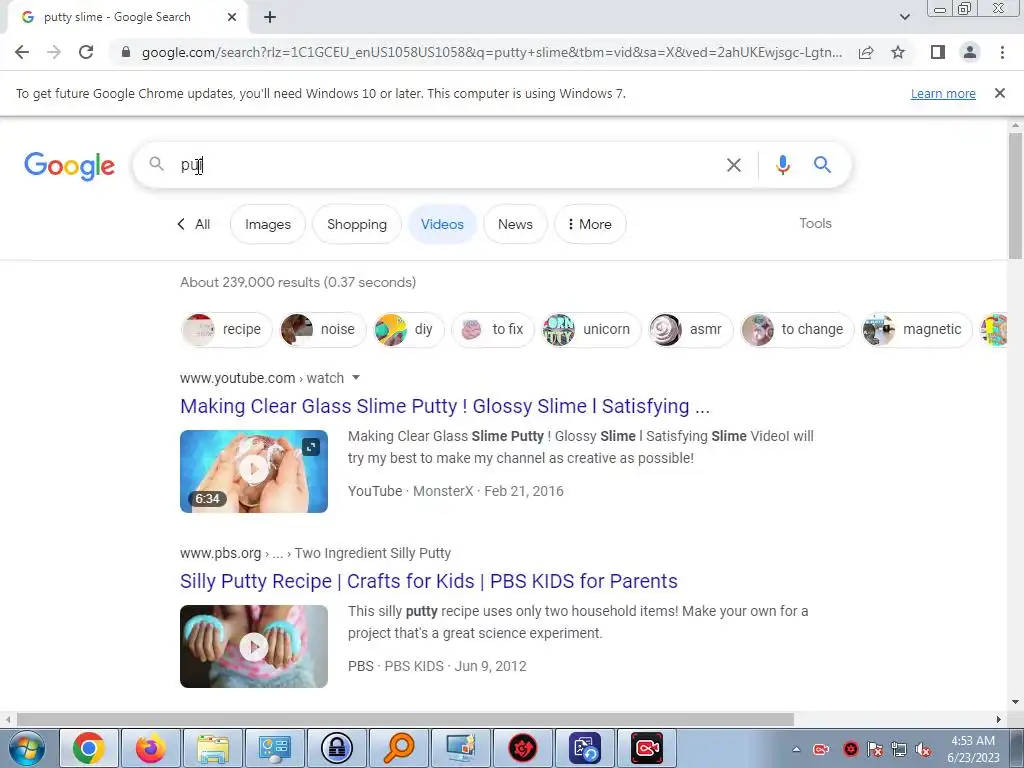Filter results by unicorn chip
This screenshot has width=1024, height=768.
[x=591, y=329]
